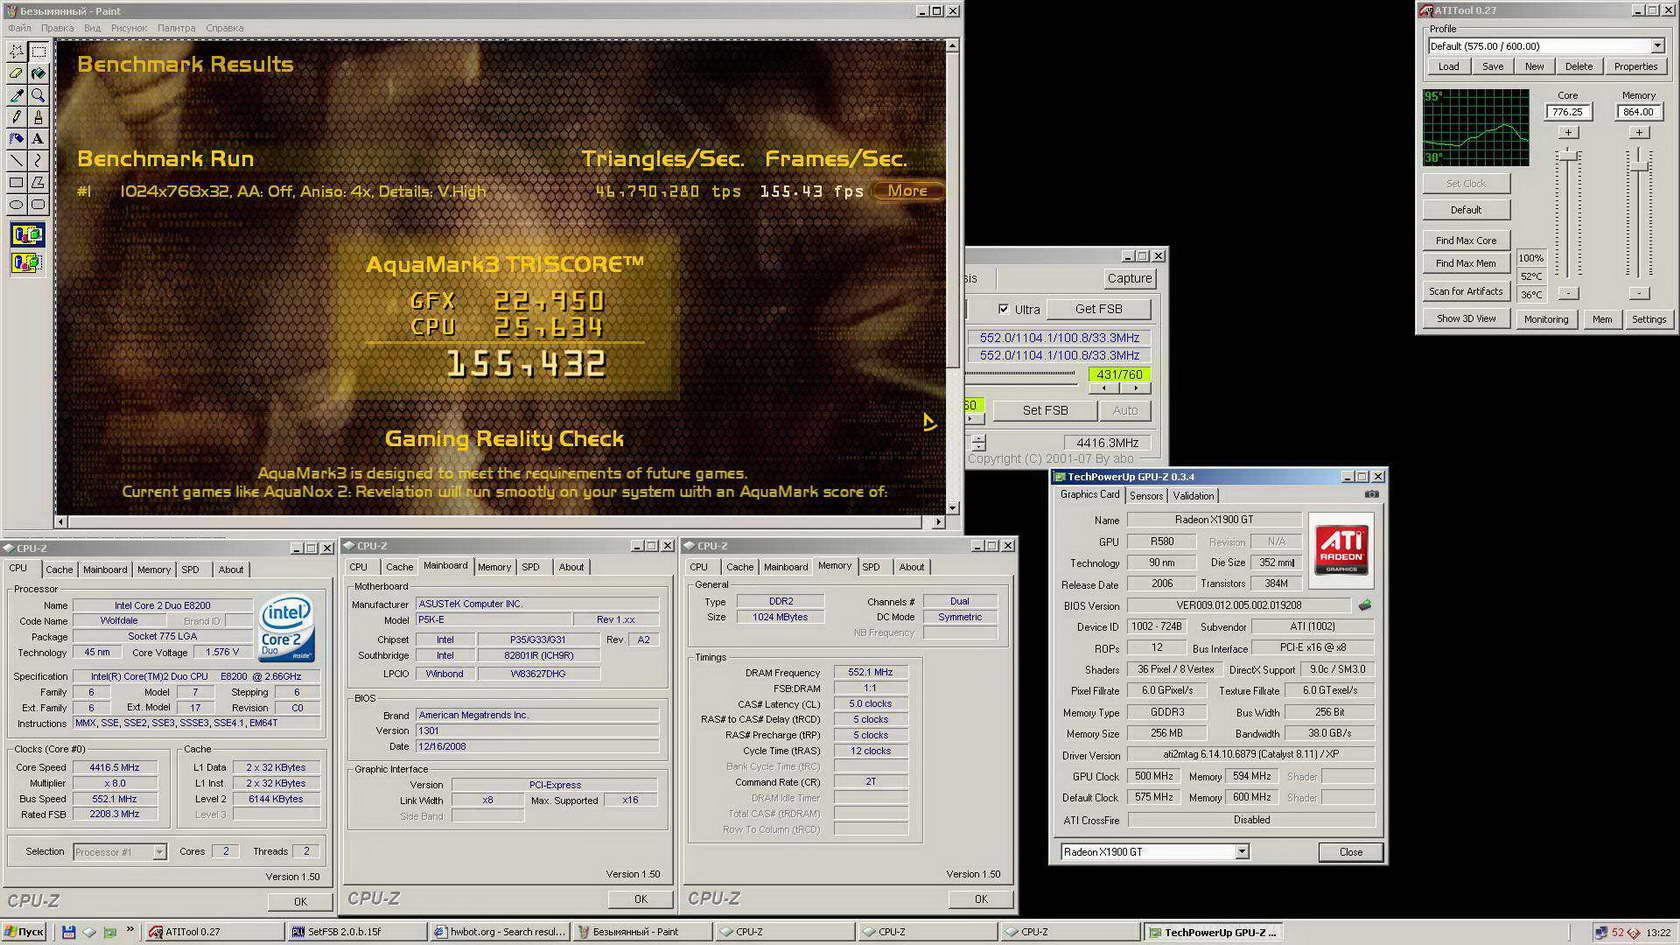Open the SPD tab in the Memory CPU-Z window

[871, 567]
